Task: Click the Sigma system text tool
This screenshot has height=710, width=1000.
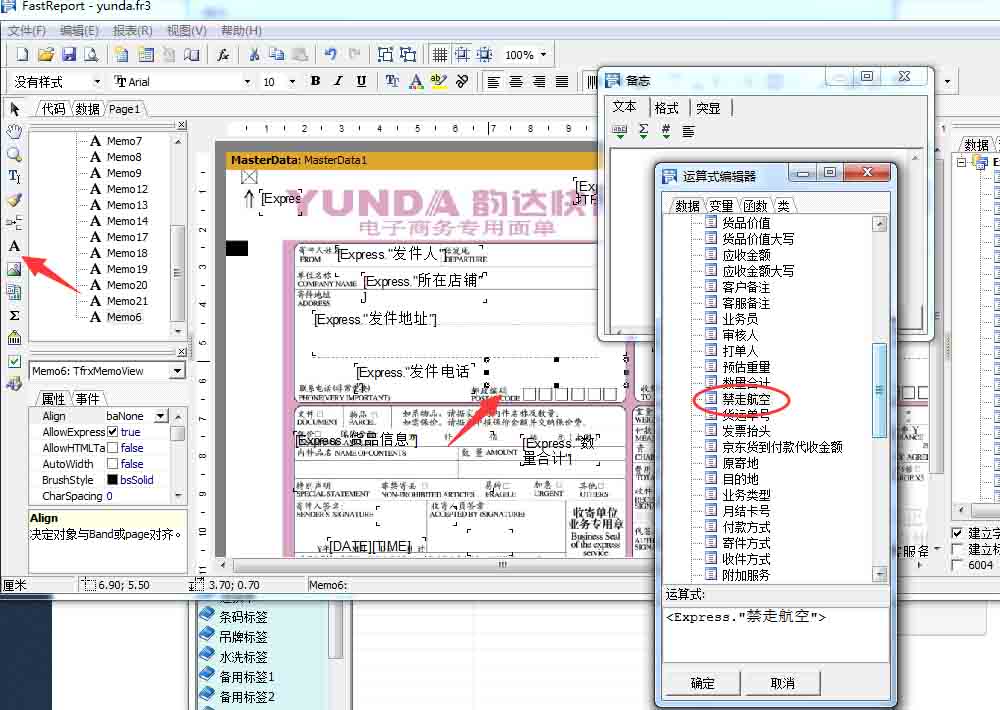Action: click(x=14, y=315)
